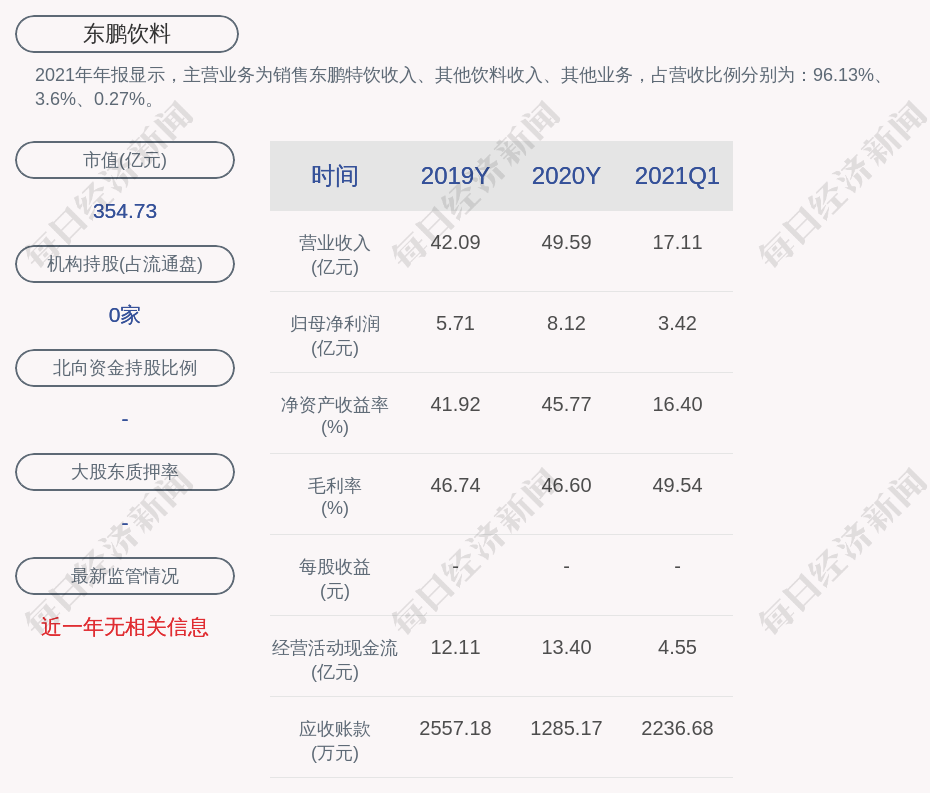The width and height of the screenshot is (930, 793).
Task: Click the 时间 column header
Action: tap(335, 176)
